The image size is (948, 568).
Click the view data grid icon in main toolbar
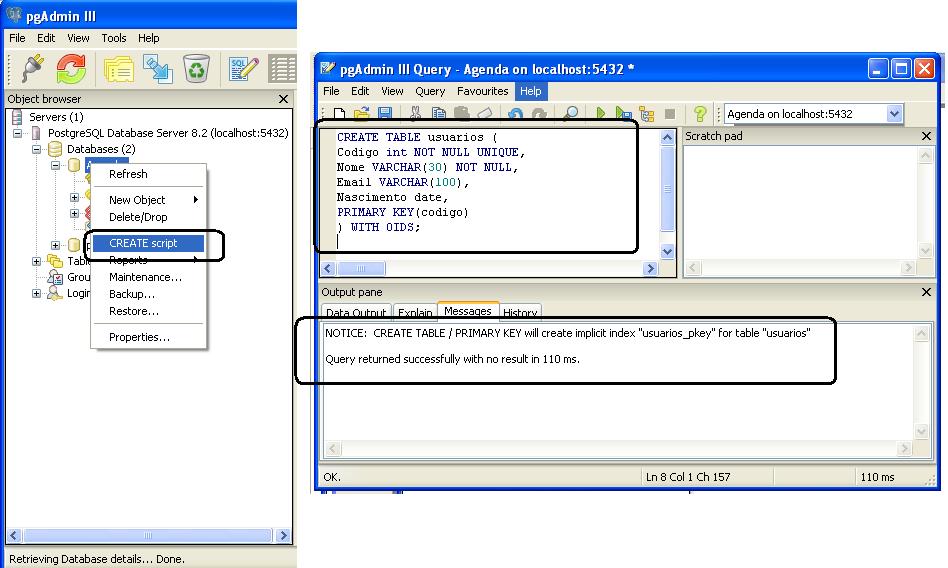tap(282, 69)
